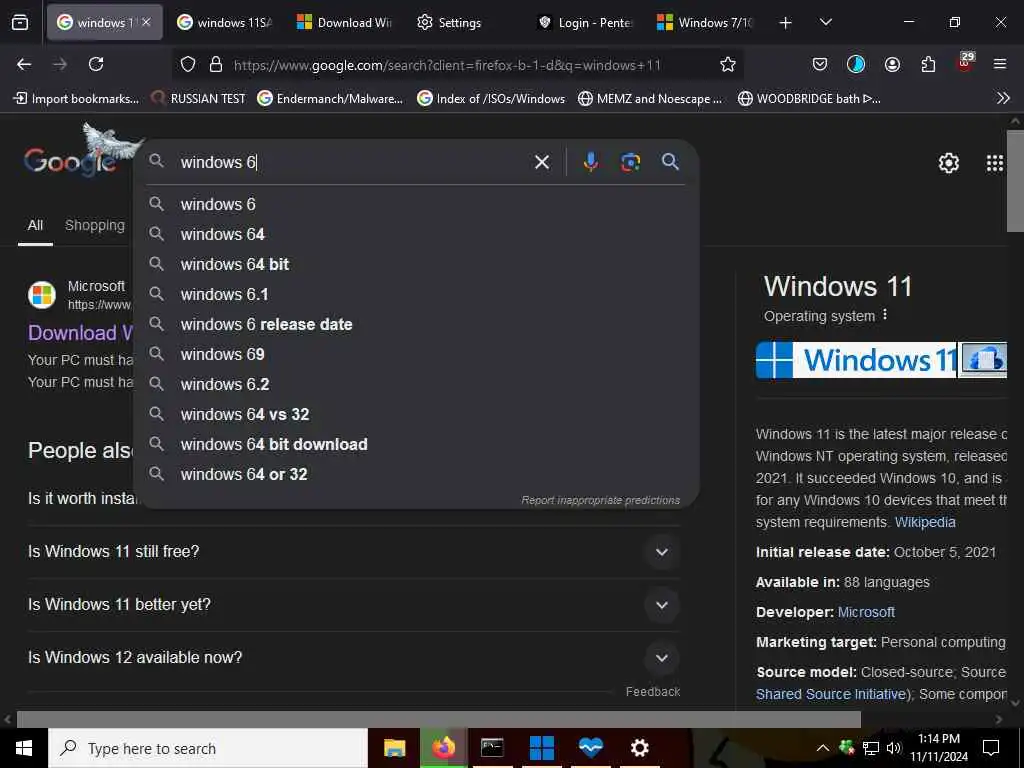Select the All results tab
This screenshot has height=768, width=1024.
(x=35, y=225)
